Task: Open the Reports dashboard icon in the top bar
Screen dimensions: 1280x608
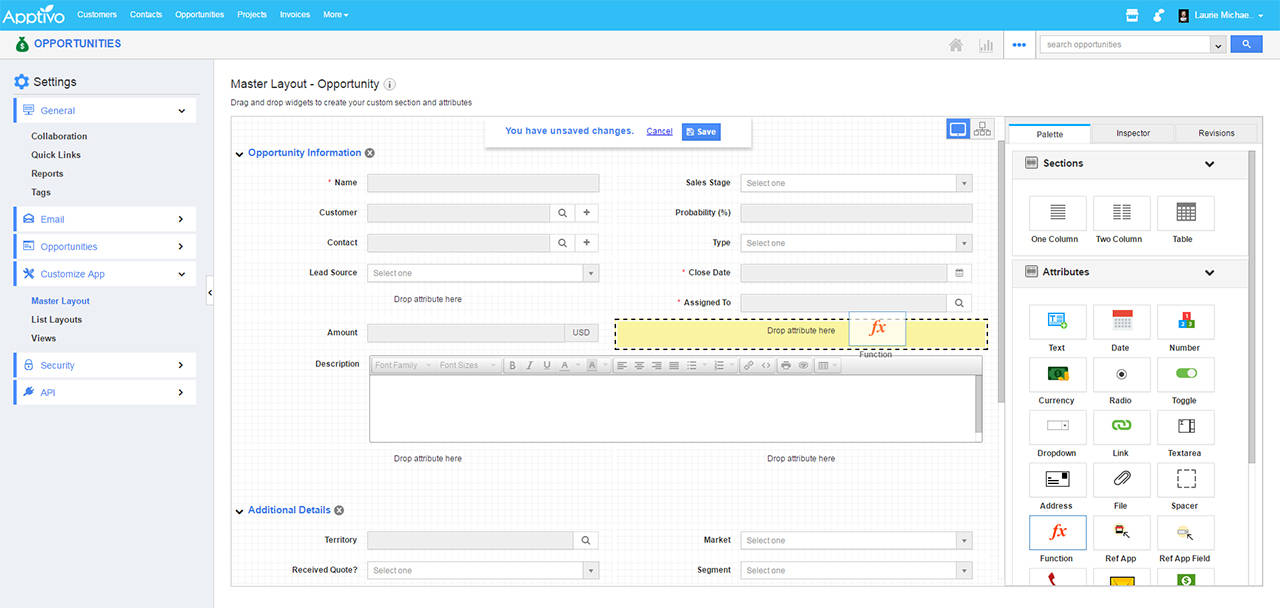Action: coord(985,44)
